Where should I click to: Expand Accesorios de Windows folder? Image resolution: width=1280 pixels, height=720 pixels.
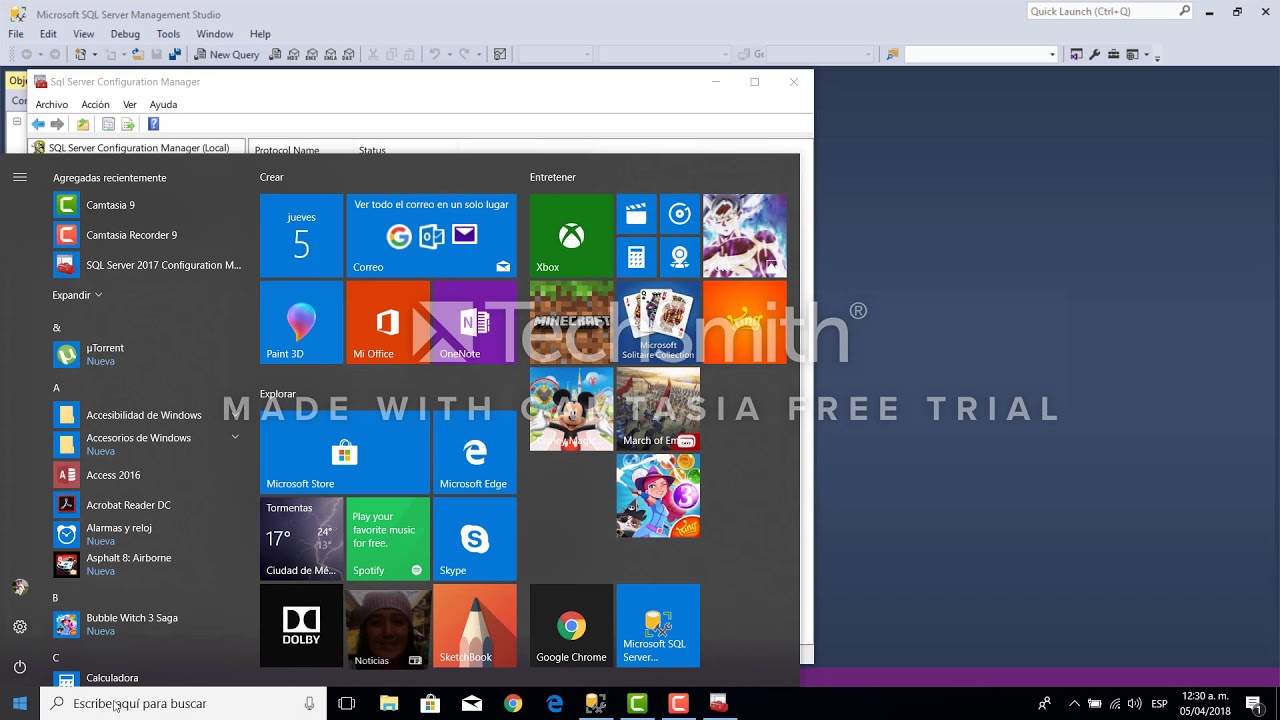click(148, 444)
